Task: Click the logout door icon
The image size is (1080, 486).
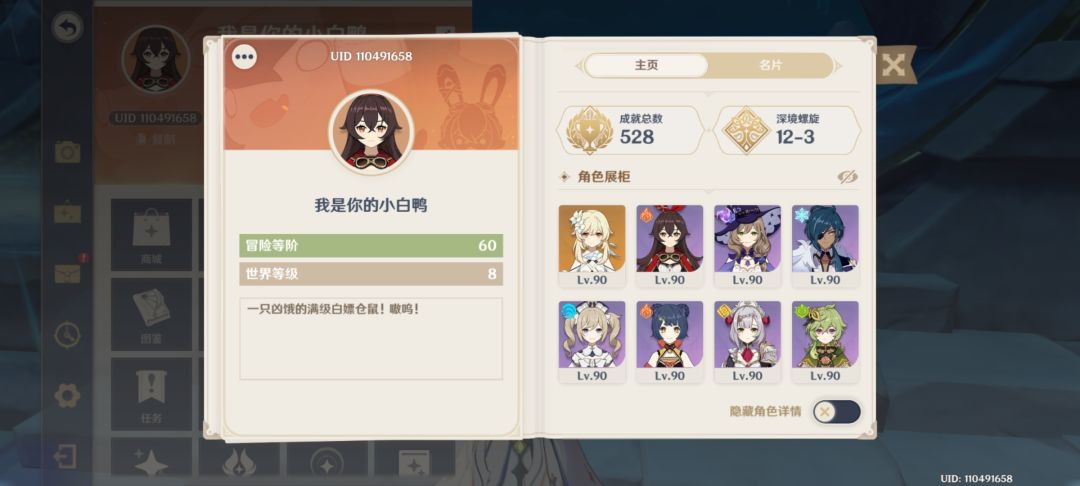Action: click(65, 456)
